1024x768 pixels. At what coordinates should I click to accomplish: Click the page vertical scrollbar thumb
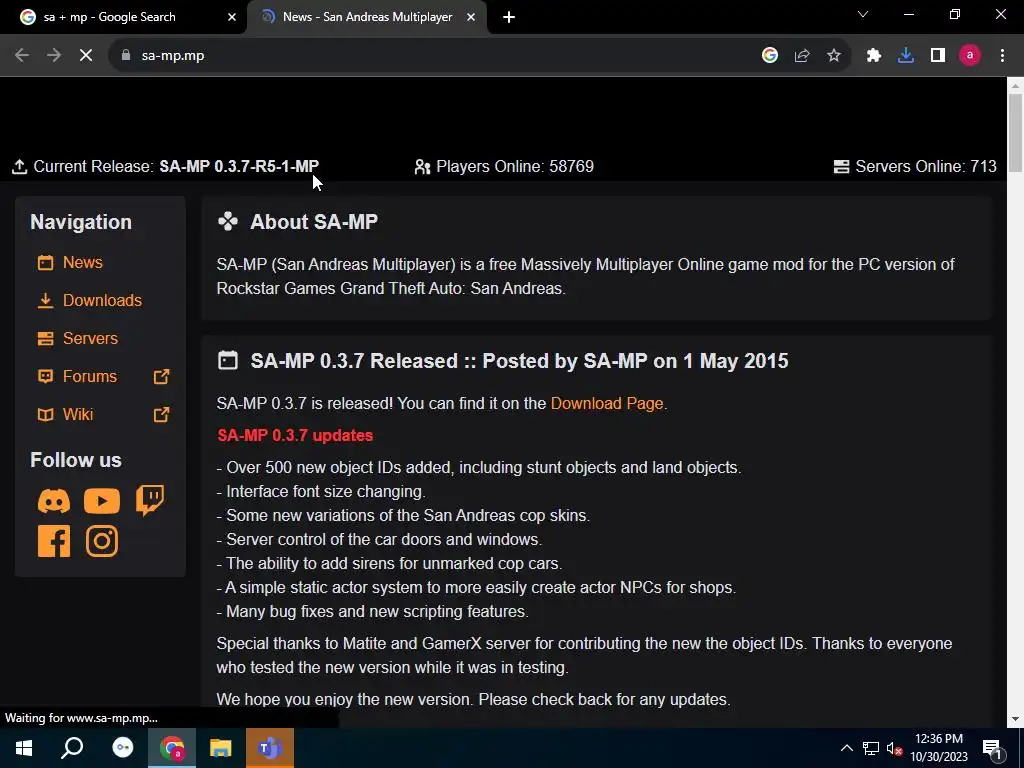[x=1015, y=133]
